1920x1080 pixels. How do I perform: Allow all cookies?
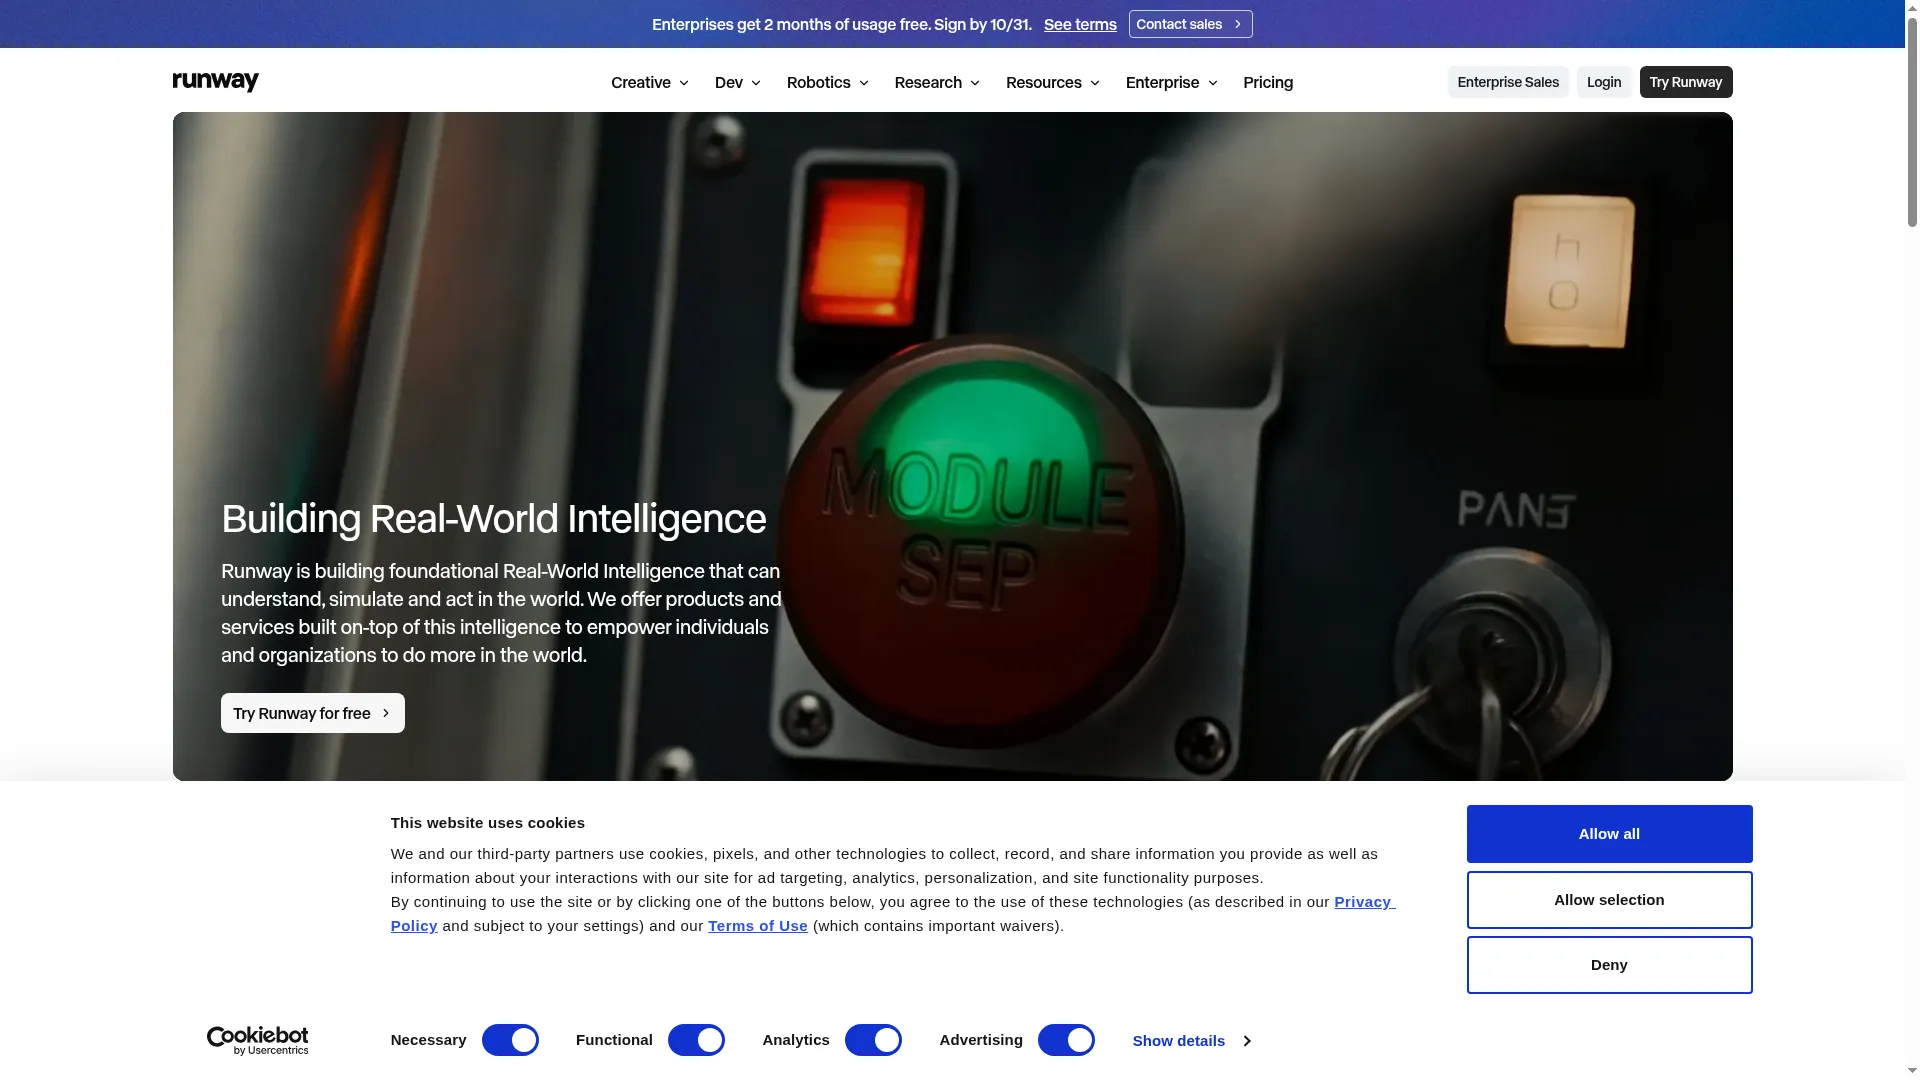1609,834
